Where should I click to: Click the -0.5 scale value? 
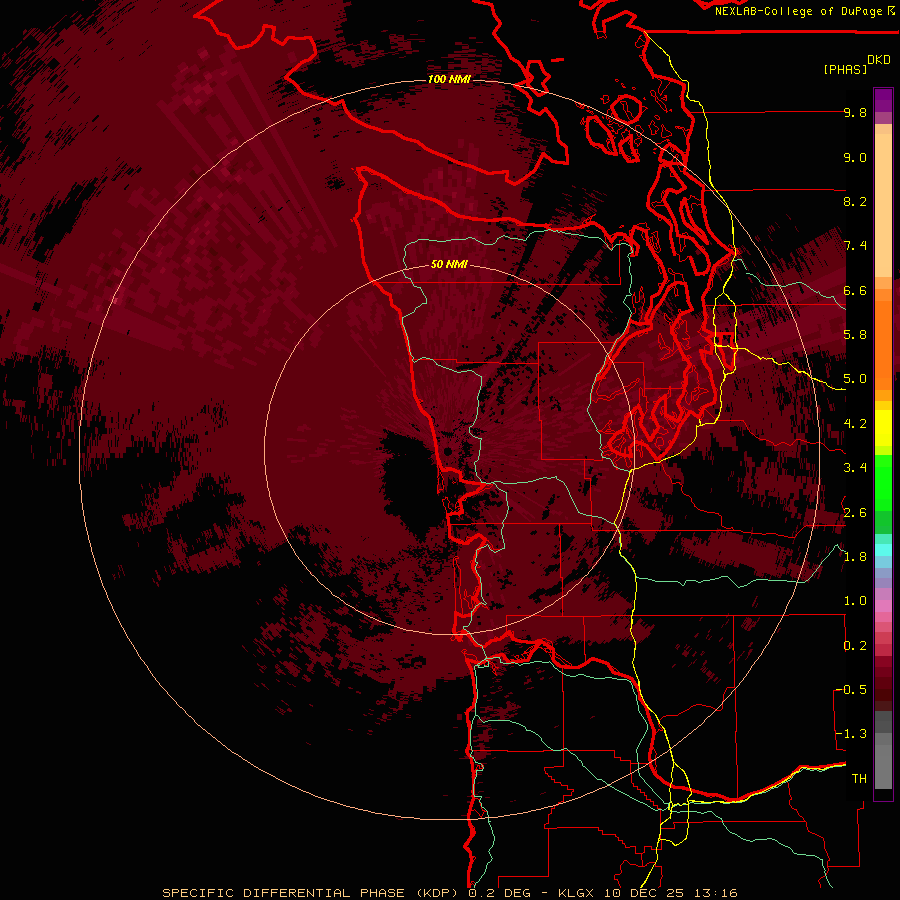click(852, 690)
